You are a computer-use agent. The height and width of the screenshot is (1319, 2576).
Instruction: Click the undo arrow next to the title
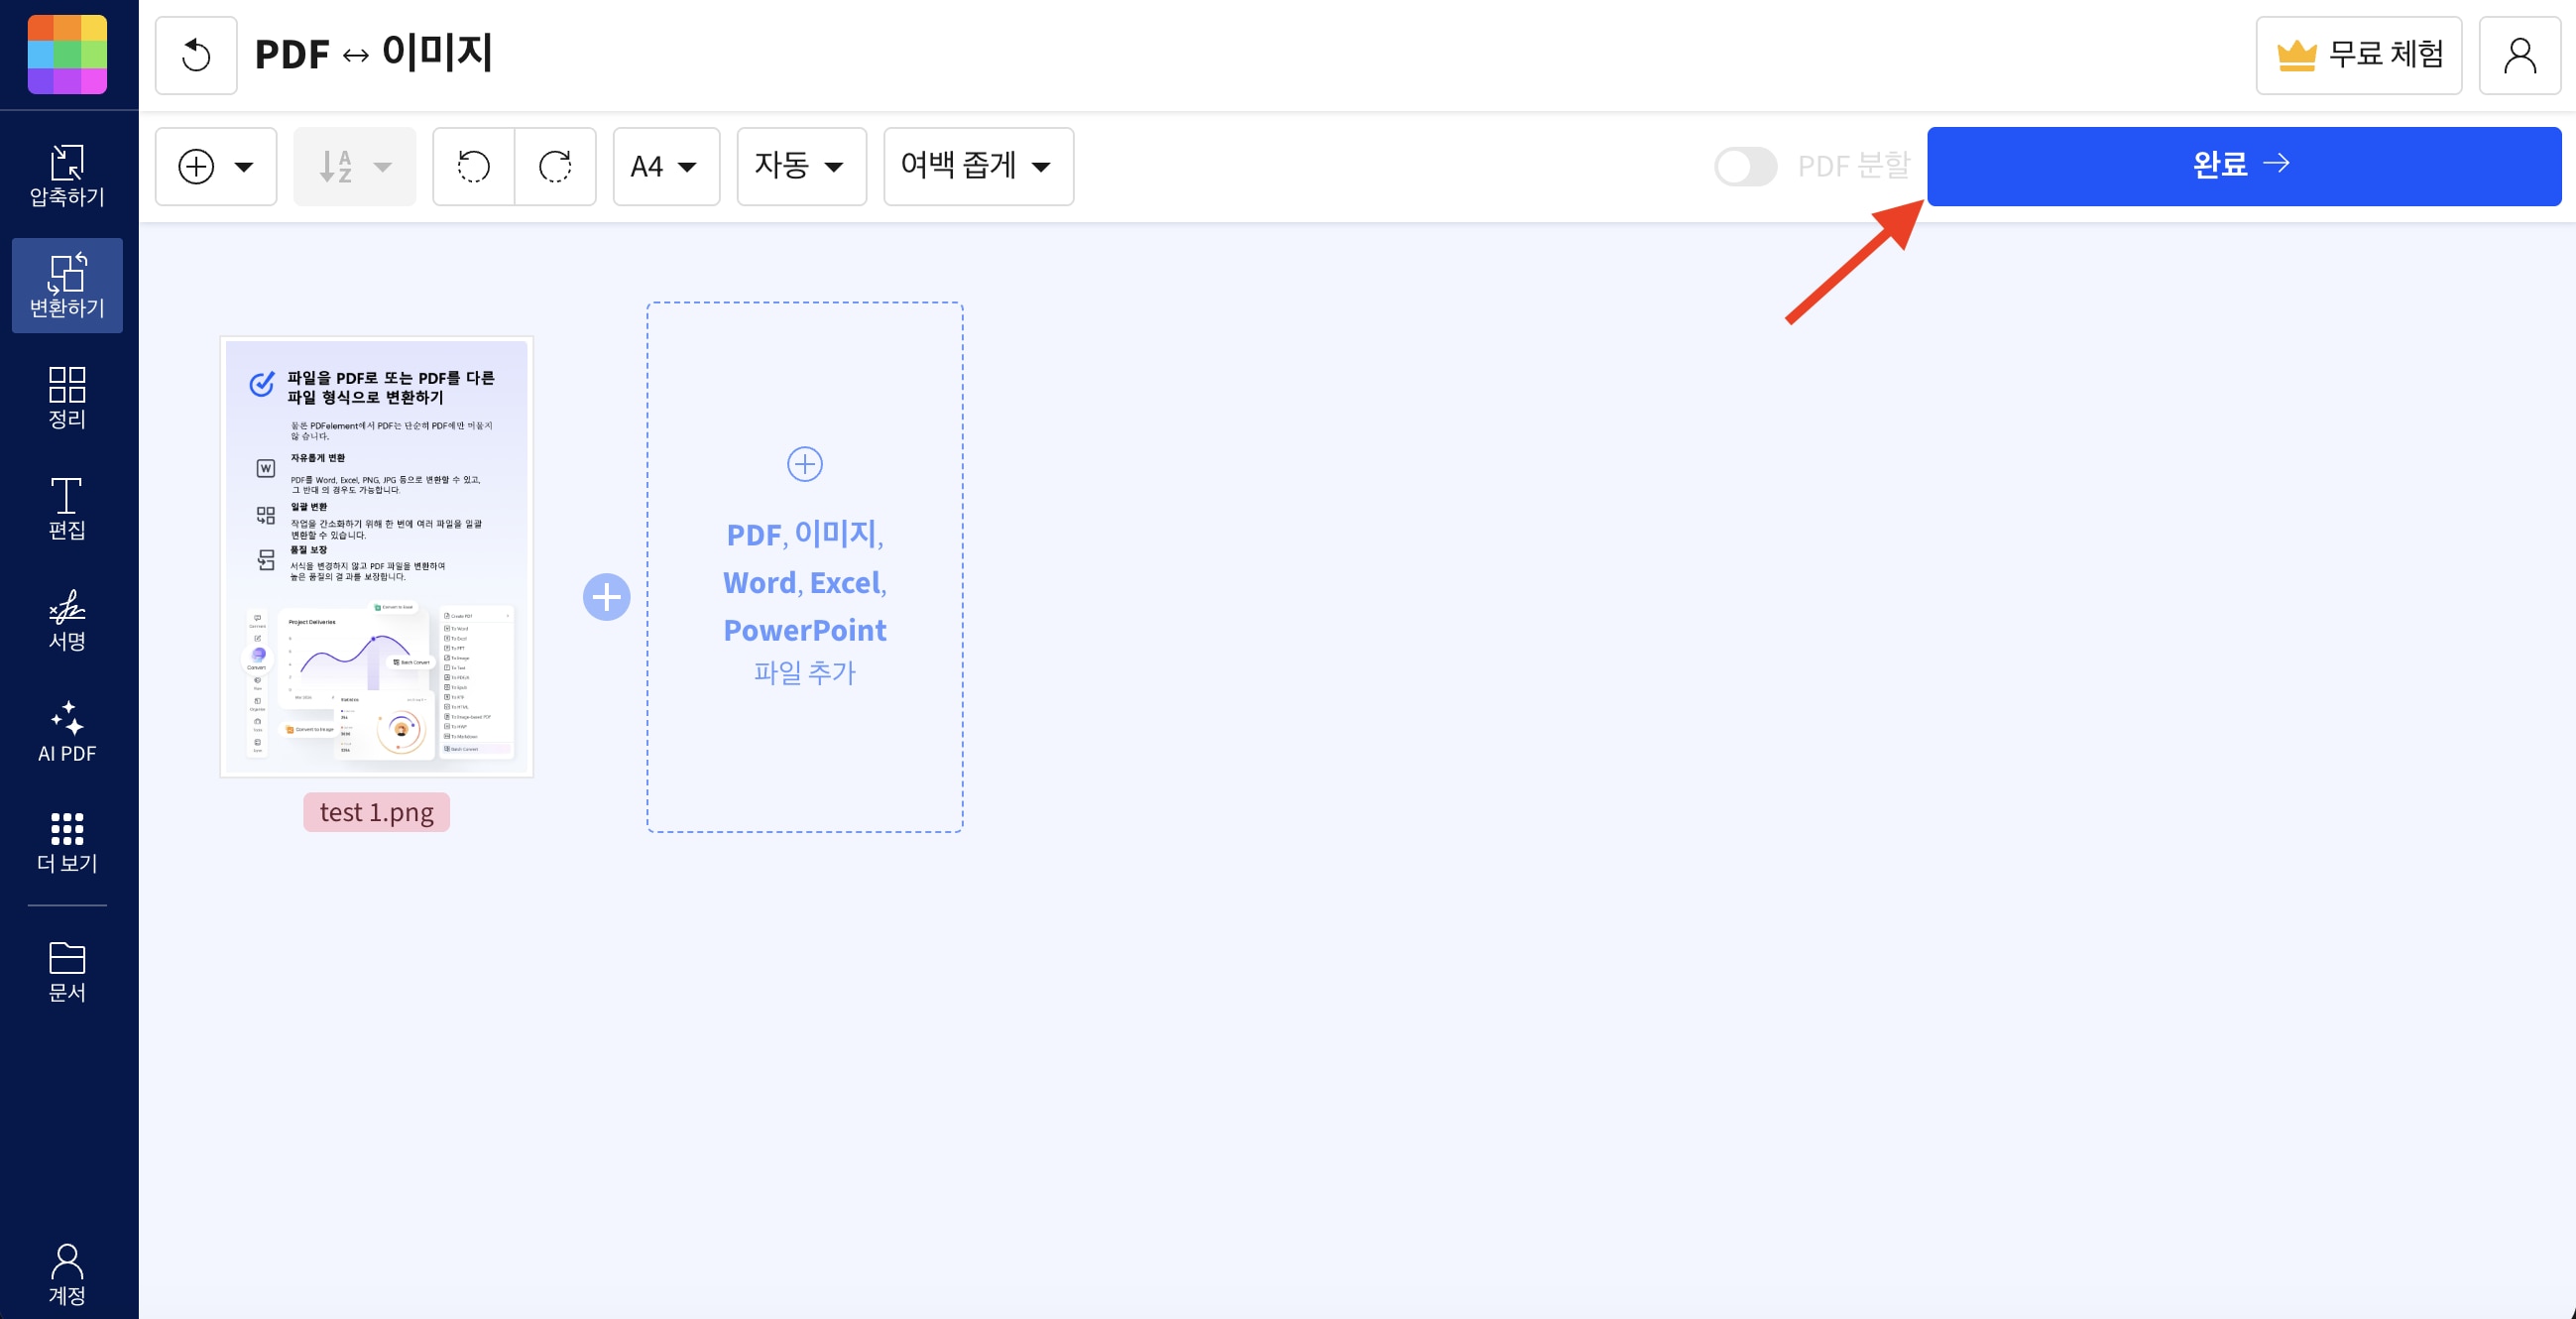point(196,54)
